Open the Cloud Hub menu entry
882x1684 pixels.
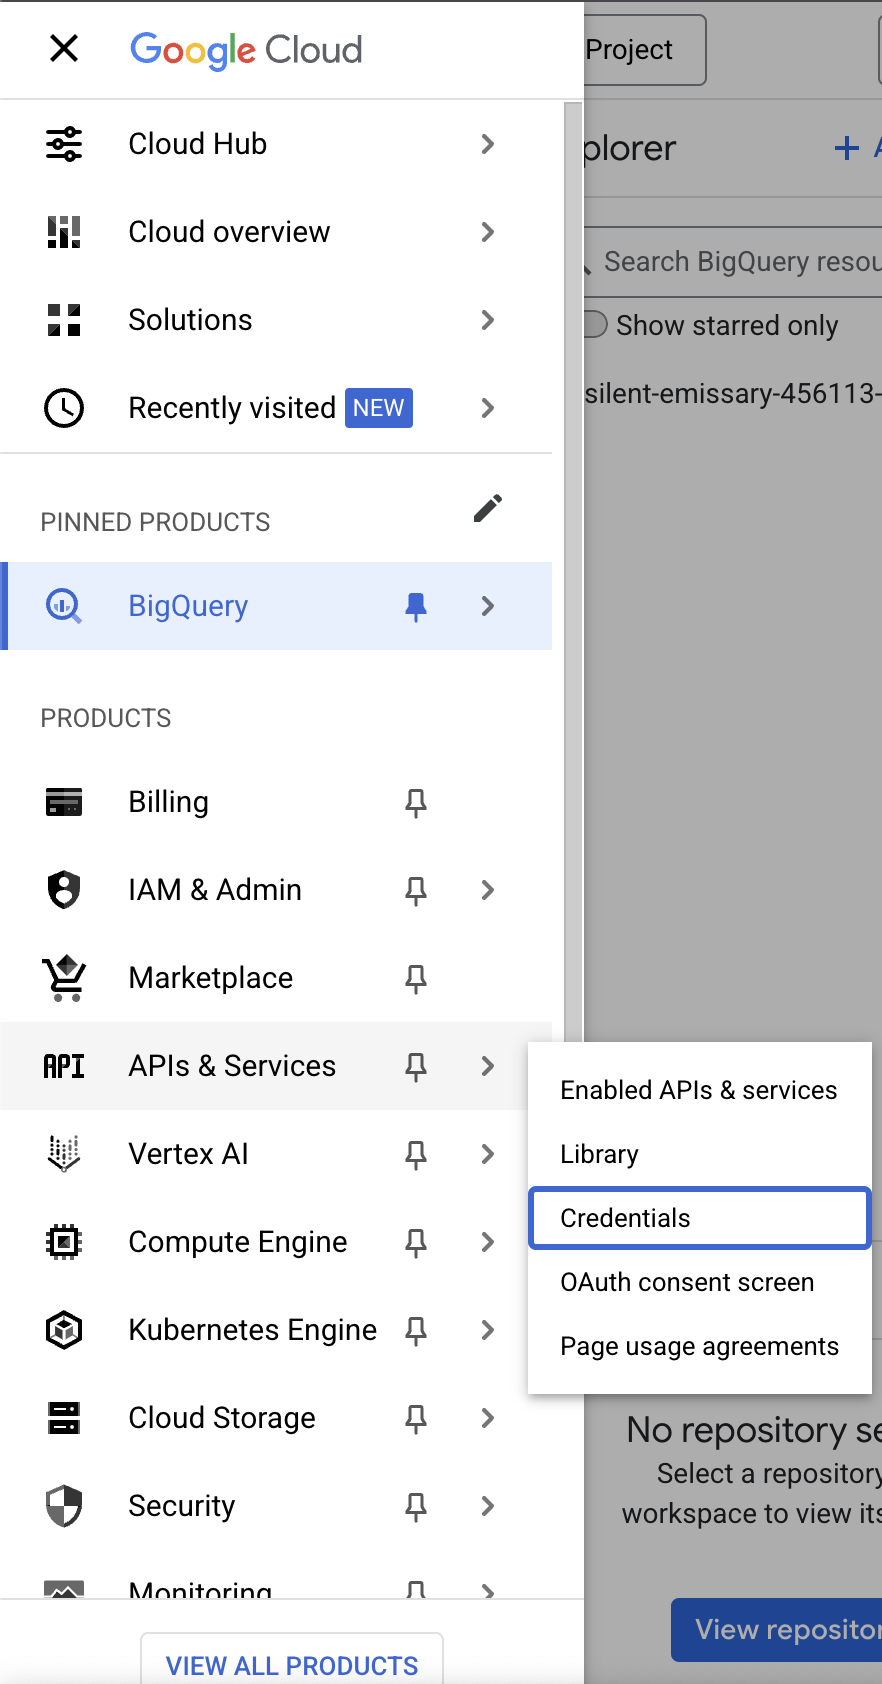pos(276,144)
